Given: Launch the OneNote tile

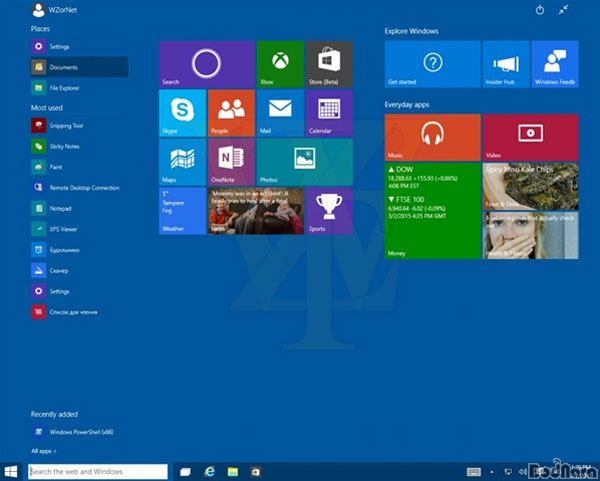Looking at the screenshot, I should coord(231,162).
